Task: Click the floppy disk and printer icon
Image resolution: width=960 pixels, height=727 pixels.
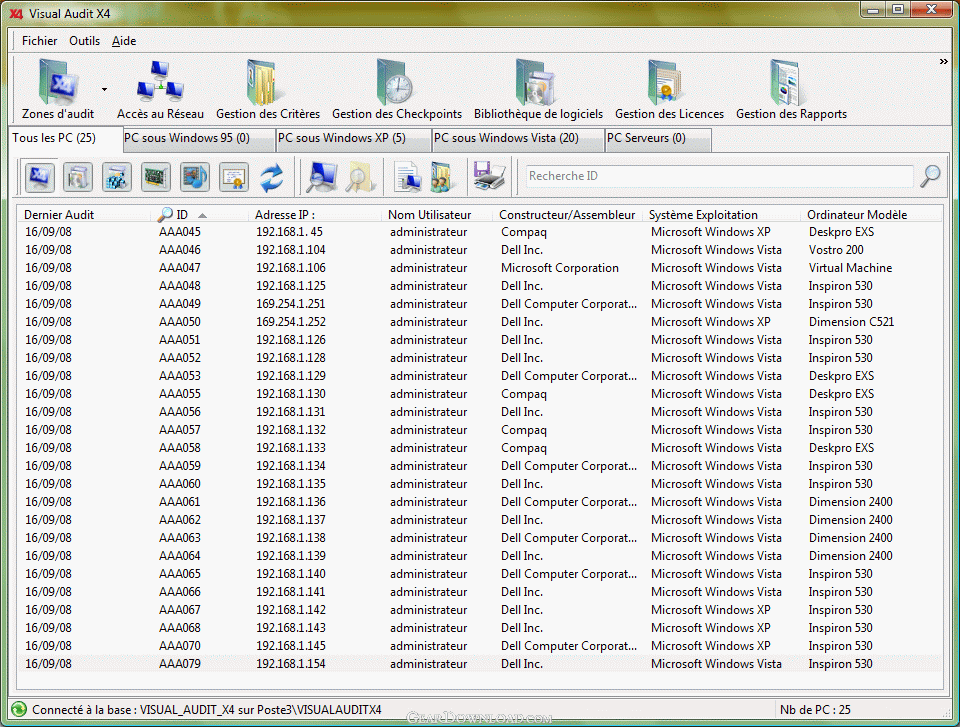Action: [489, 177]
